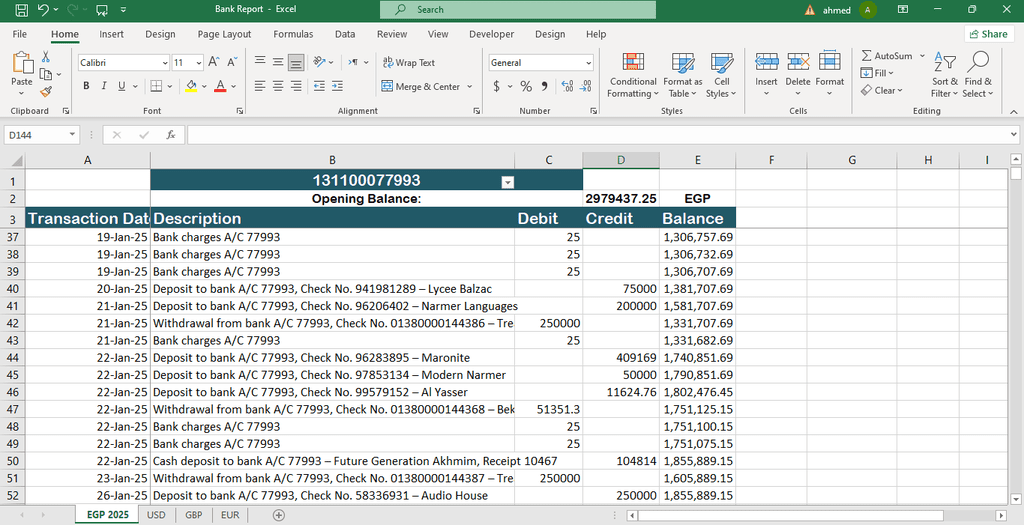Screen dimensions: 1024x525
Task: Click the Increase Decimal icon
Action: coord(567,87)
